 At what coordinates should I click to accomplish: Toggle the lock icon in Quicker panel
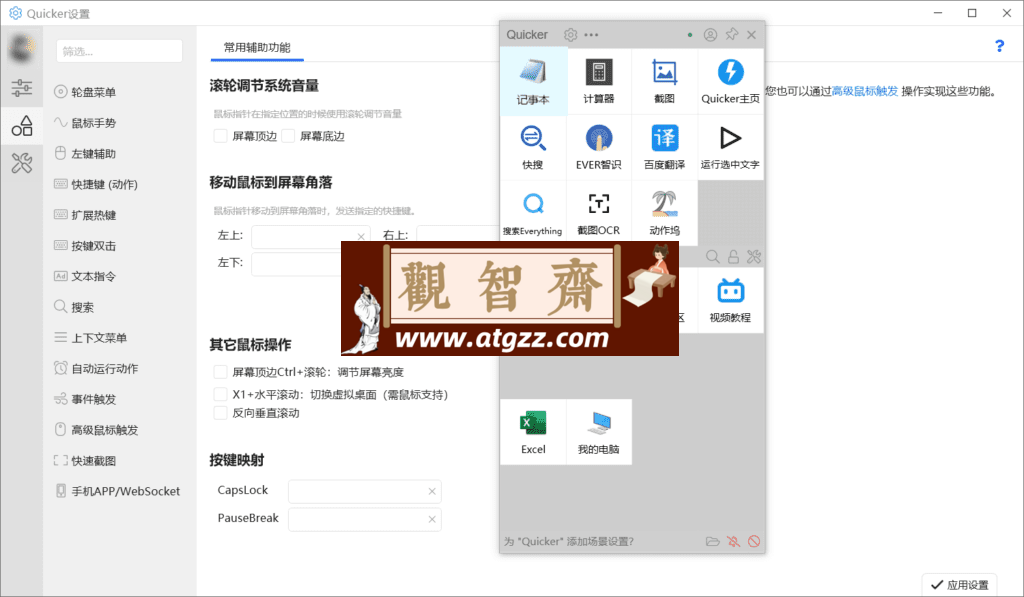click(733, 257)
